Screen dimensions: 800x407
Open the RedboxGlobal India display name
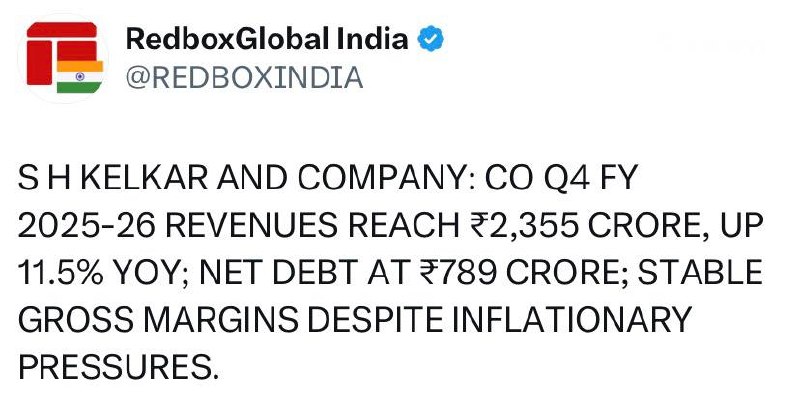coord(267,40)
